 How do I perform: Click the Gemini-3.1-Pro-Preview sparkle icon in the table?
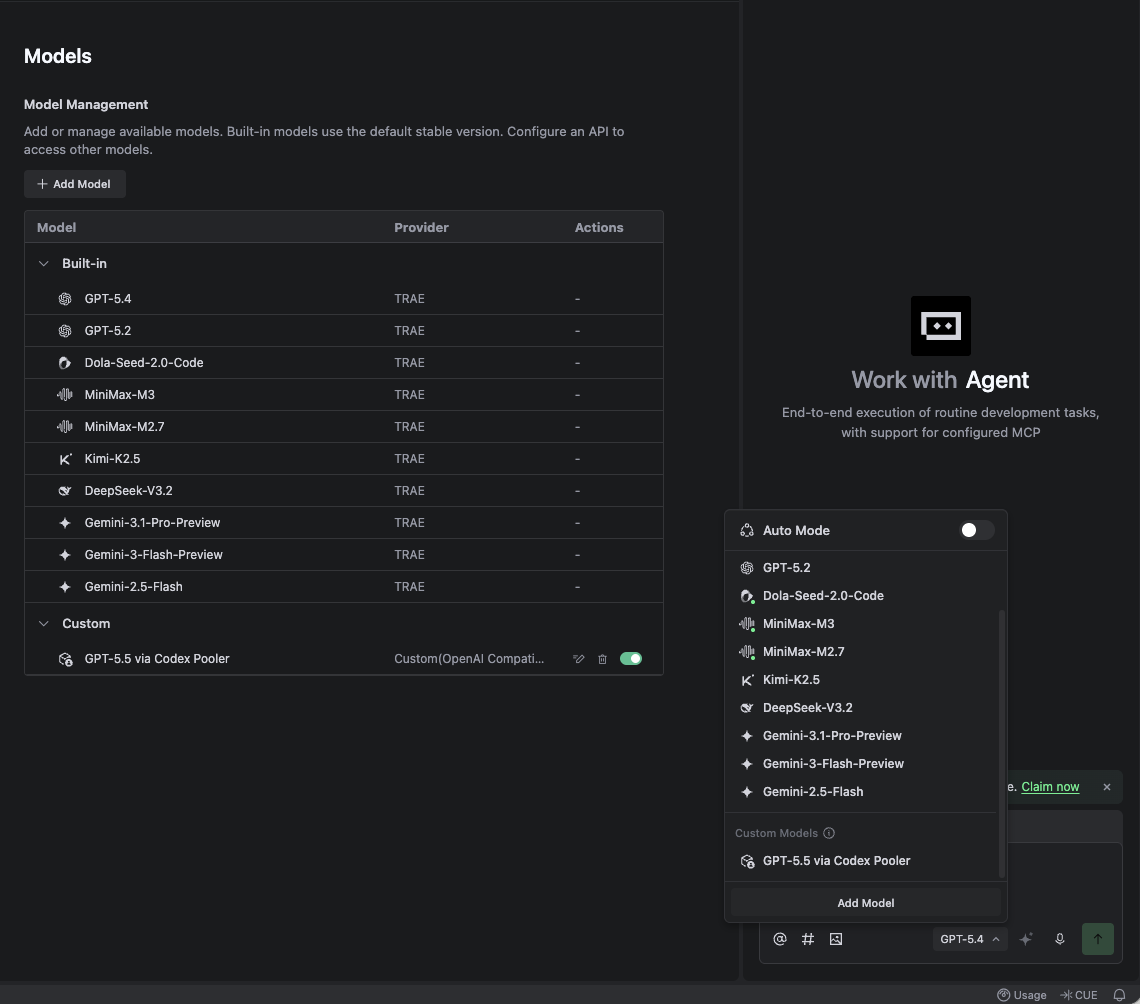click(x=65, y=523)
